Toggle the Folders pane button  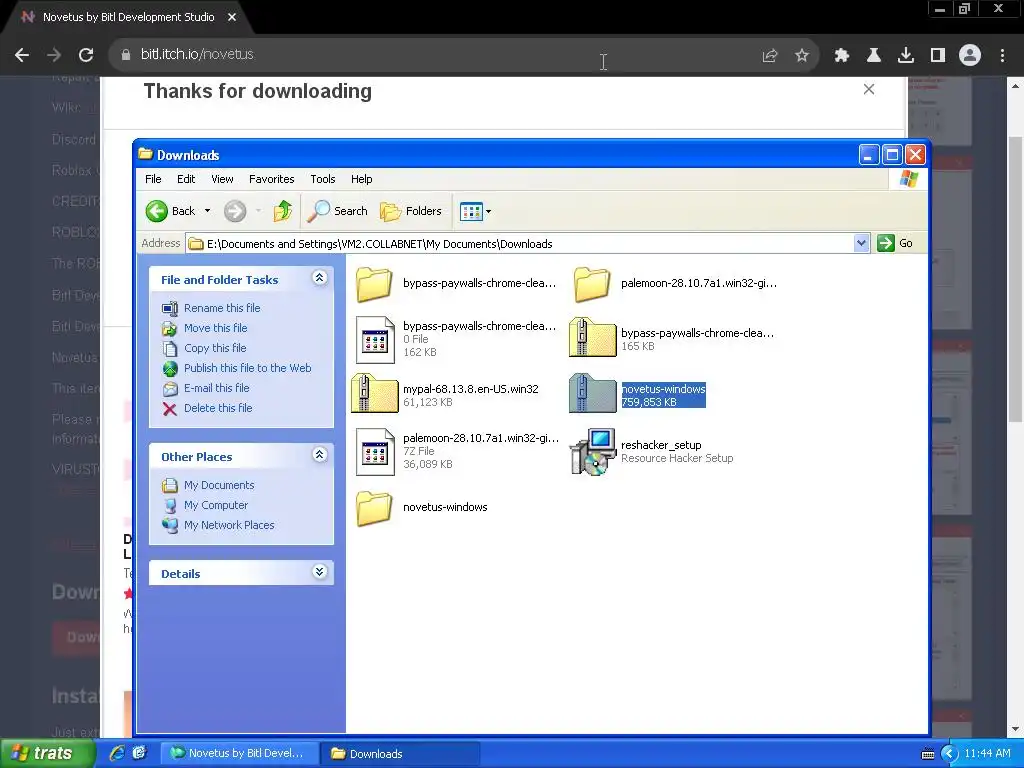tap(411, 211)
